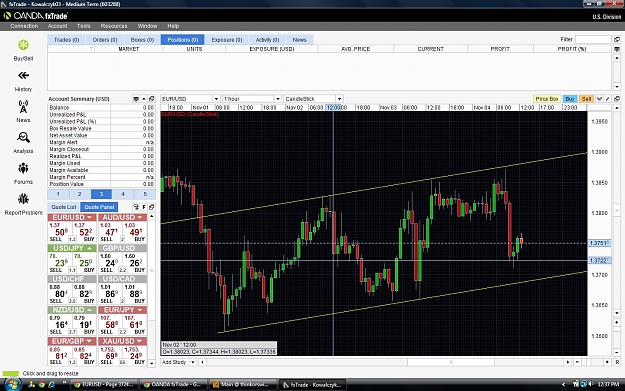Click the orange Sell button above chart

coord(586,99)
